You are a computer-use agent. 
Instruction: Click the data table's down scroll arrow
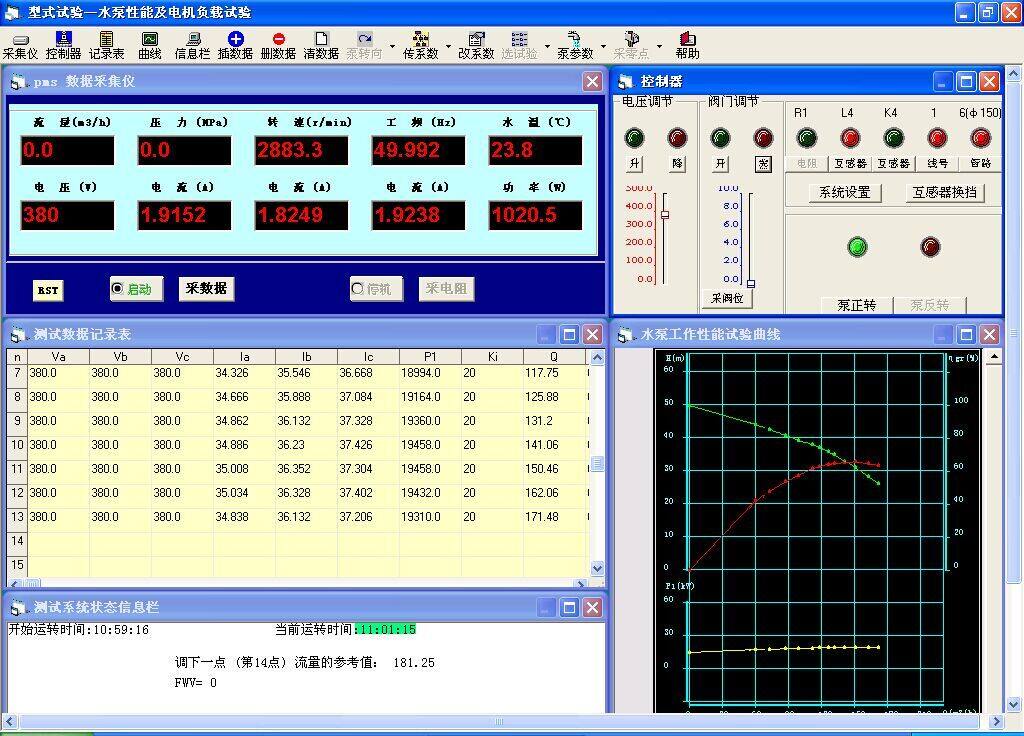(x=597, y=568)
